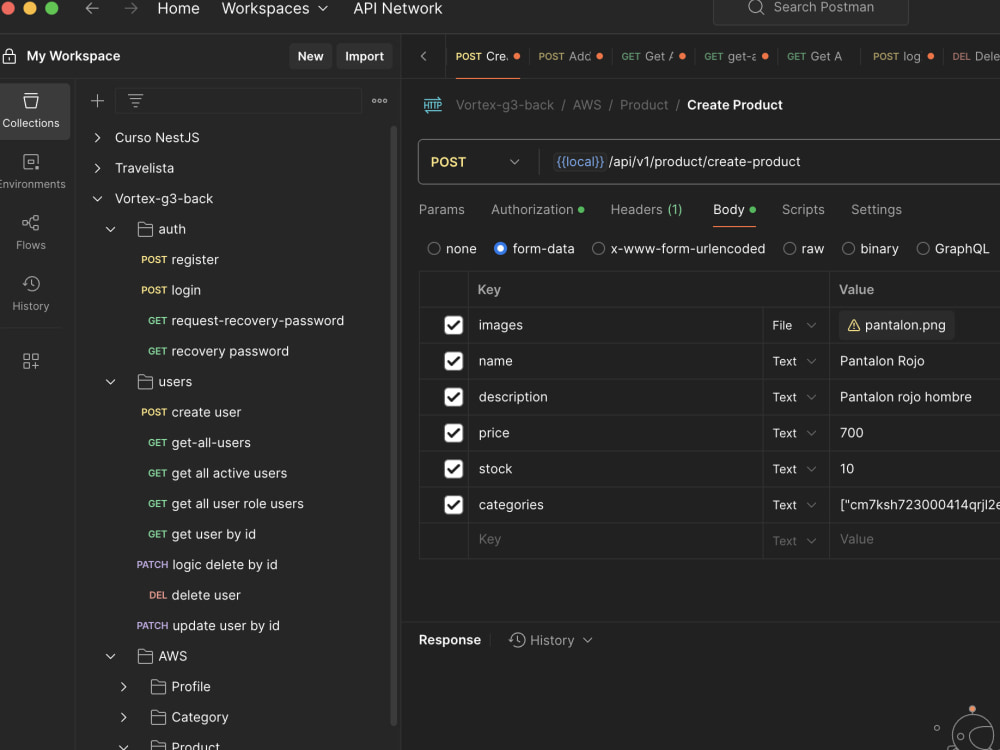
Task: Expand the Travelista collection
Action: [x=98, y=168]
